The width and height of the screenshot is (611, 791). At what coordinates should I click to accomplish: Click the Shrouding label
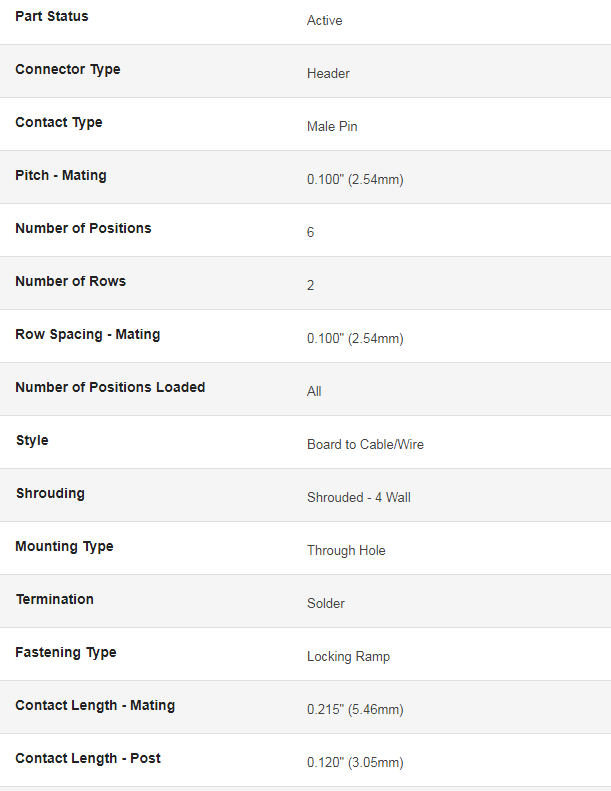pos(50,494)
